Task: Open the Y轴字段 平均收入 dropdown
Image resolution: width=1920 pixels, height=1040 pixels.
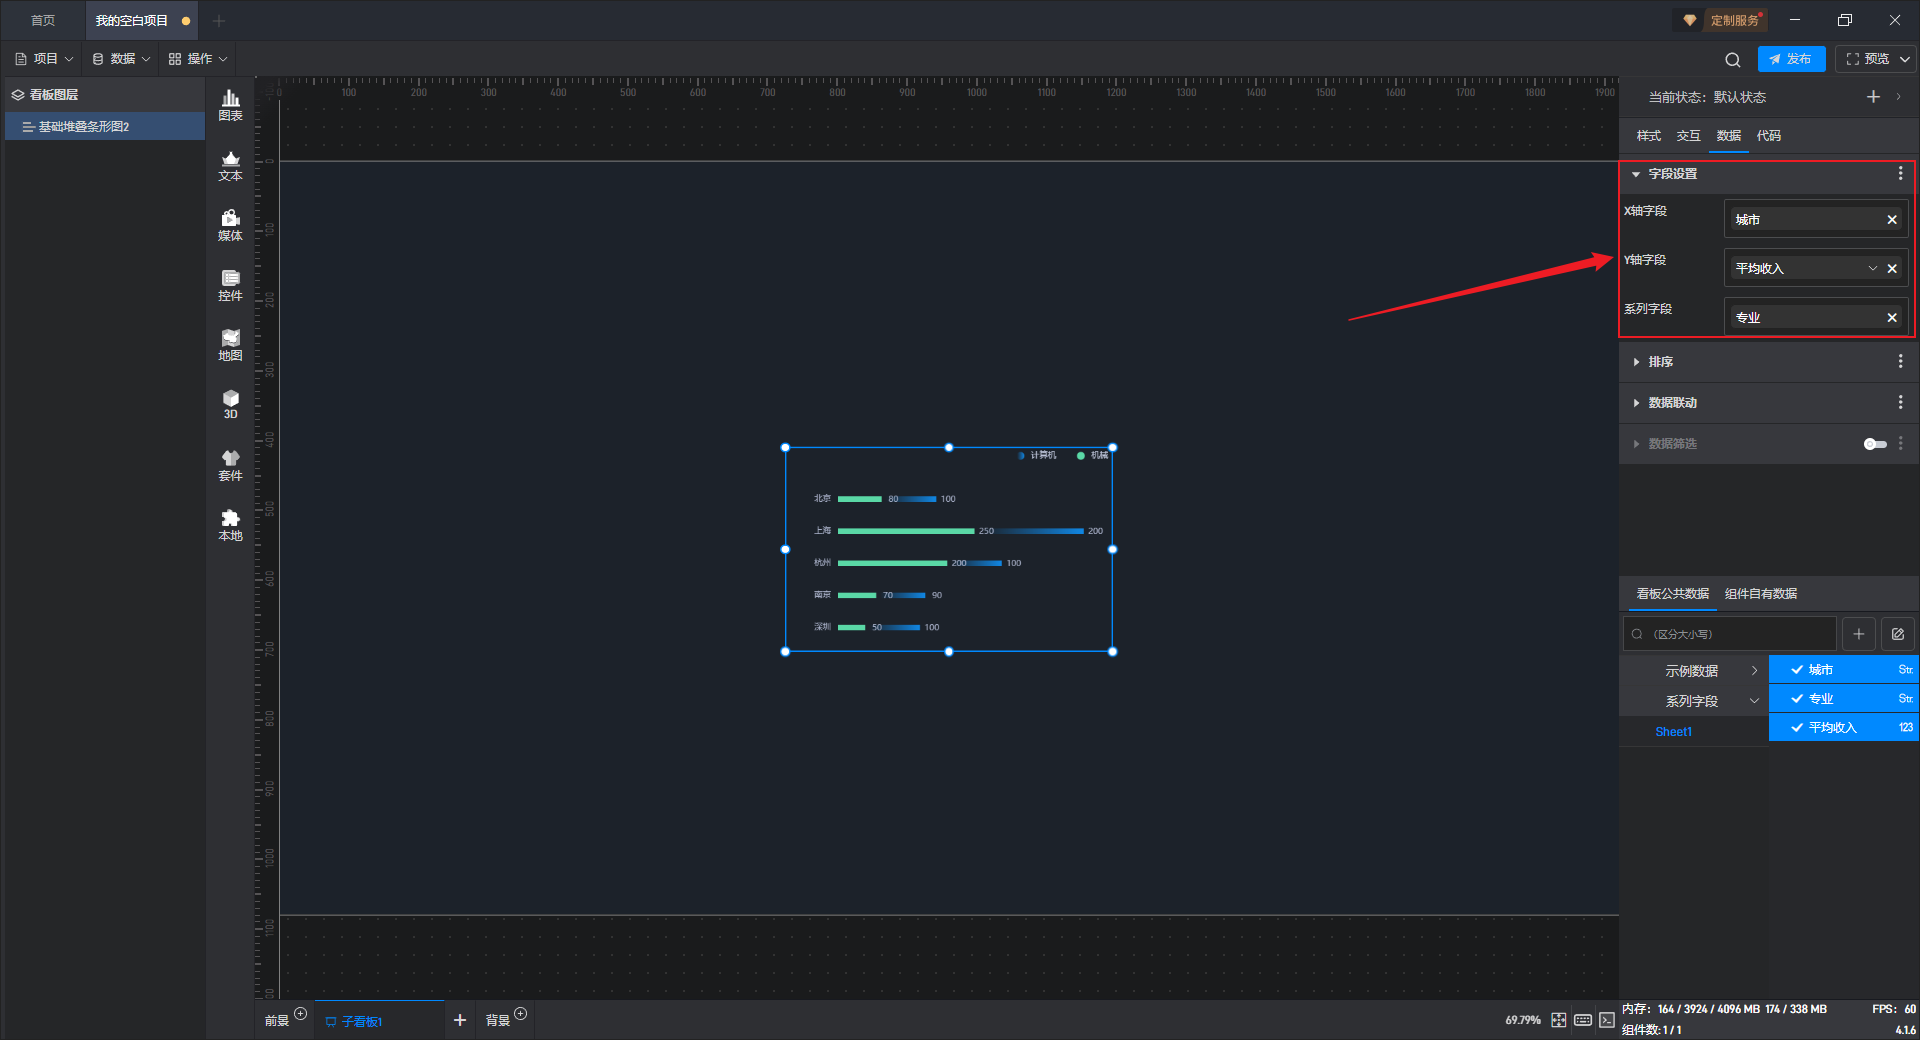Action: [1872, 268]
